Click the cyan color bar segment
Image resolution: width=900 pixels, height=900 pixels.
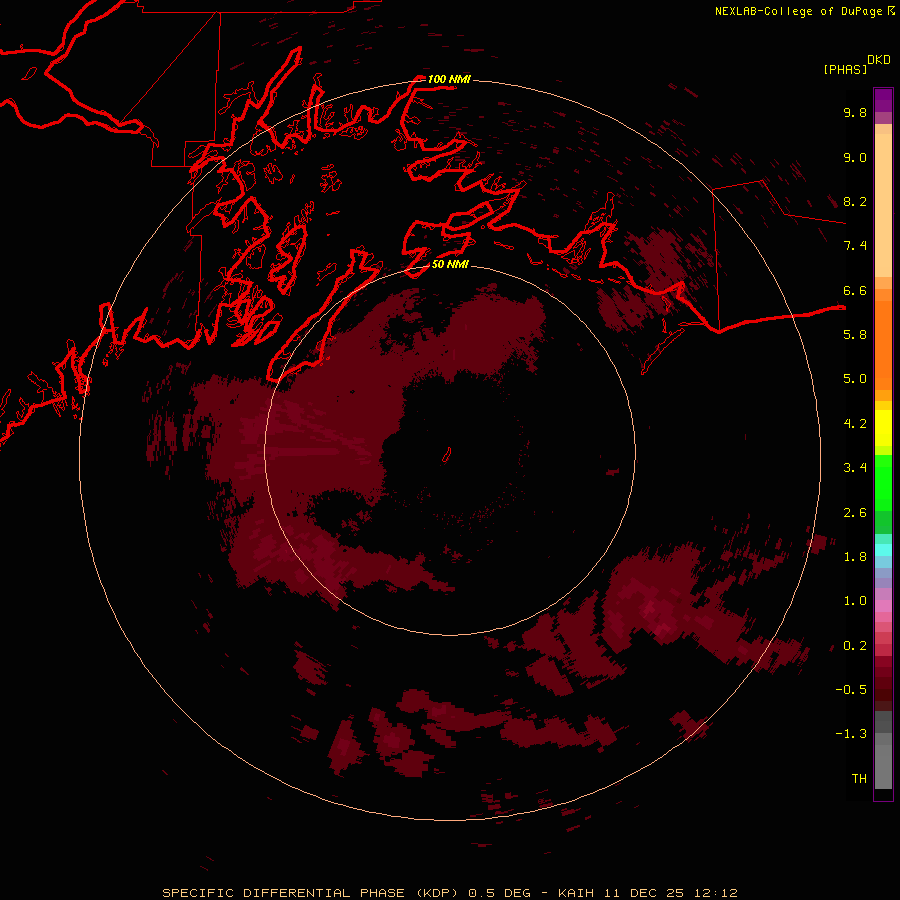pos(883,550)
